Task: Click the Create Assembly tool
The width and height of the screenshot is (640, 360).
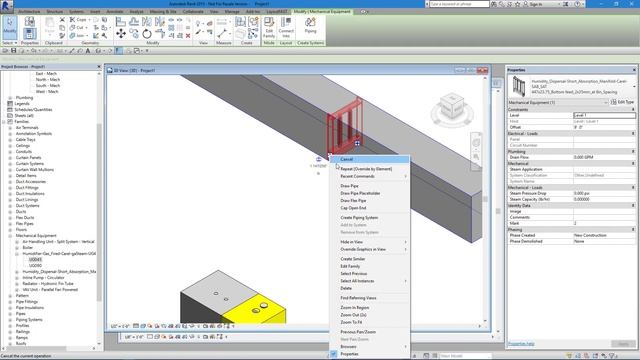Action: pyautogui.click(x=240, y=22)
